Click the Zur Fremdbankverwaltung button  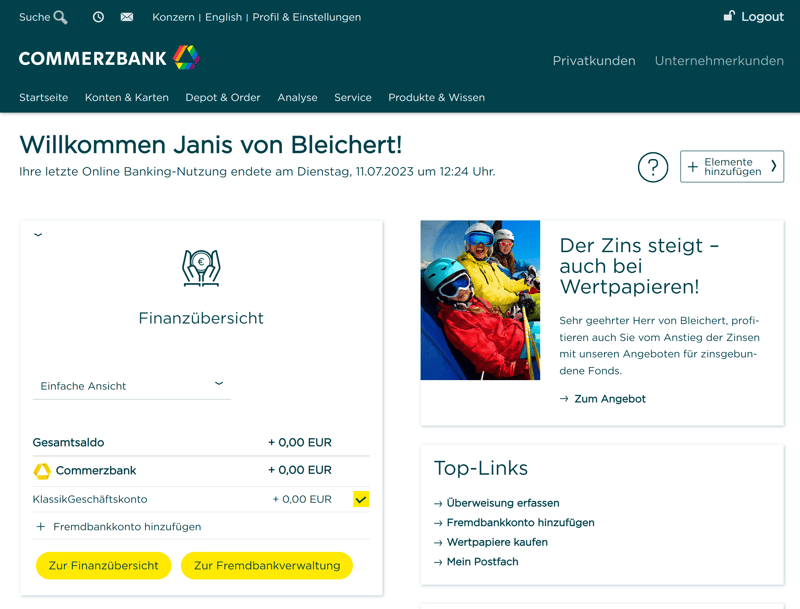click(x=267, y=566)
